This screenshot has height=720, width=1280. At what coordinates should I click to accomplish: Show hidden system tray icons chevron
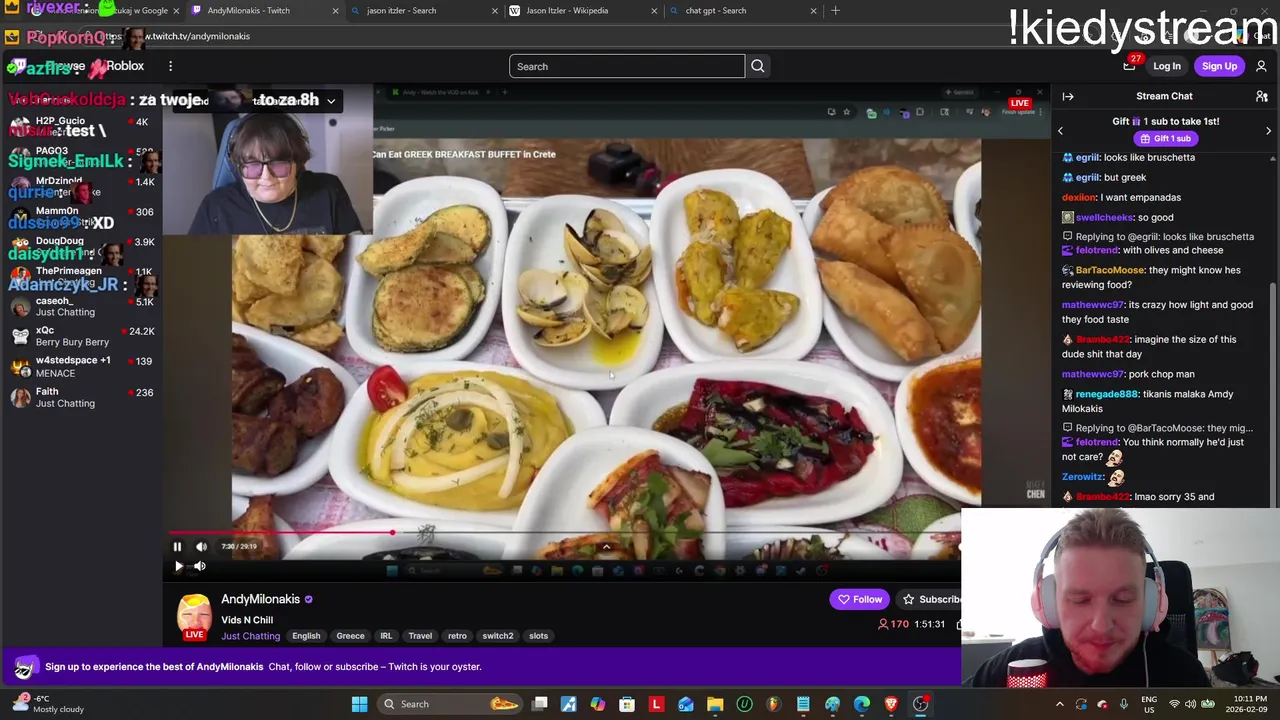pyautogui.click(x=1060, y=704)
